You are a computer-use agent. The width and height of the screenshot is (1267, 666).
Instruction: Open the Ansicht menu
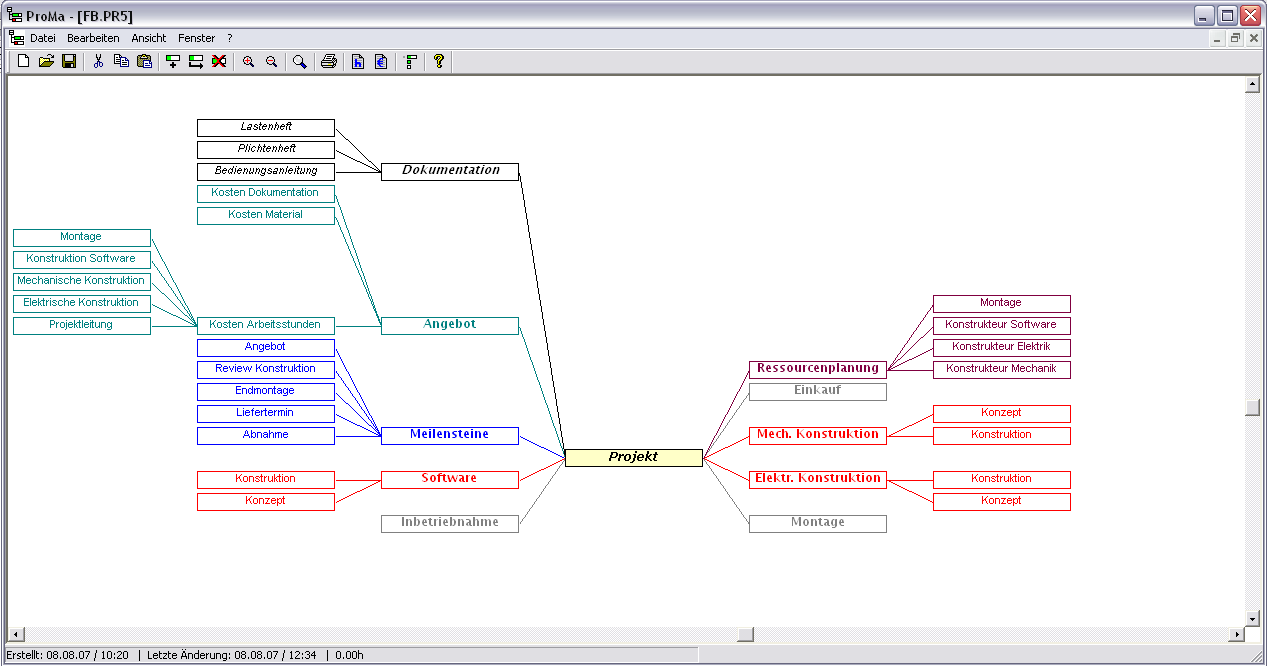pos(149,38)
